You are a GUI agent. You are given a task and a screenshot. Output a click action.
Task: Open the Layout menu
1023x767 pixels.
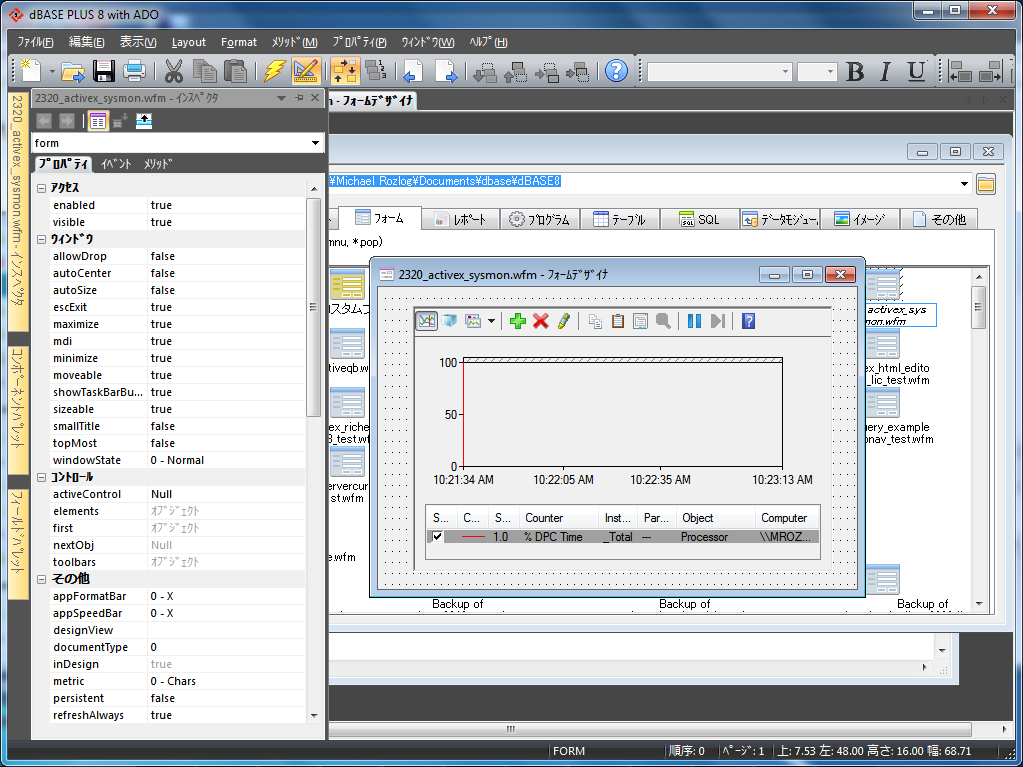click(189, 42)
